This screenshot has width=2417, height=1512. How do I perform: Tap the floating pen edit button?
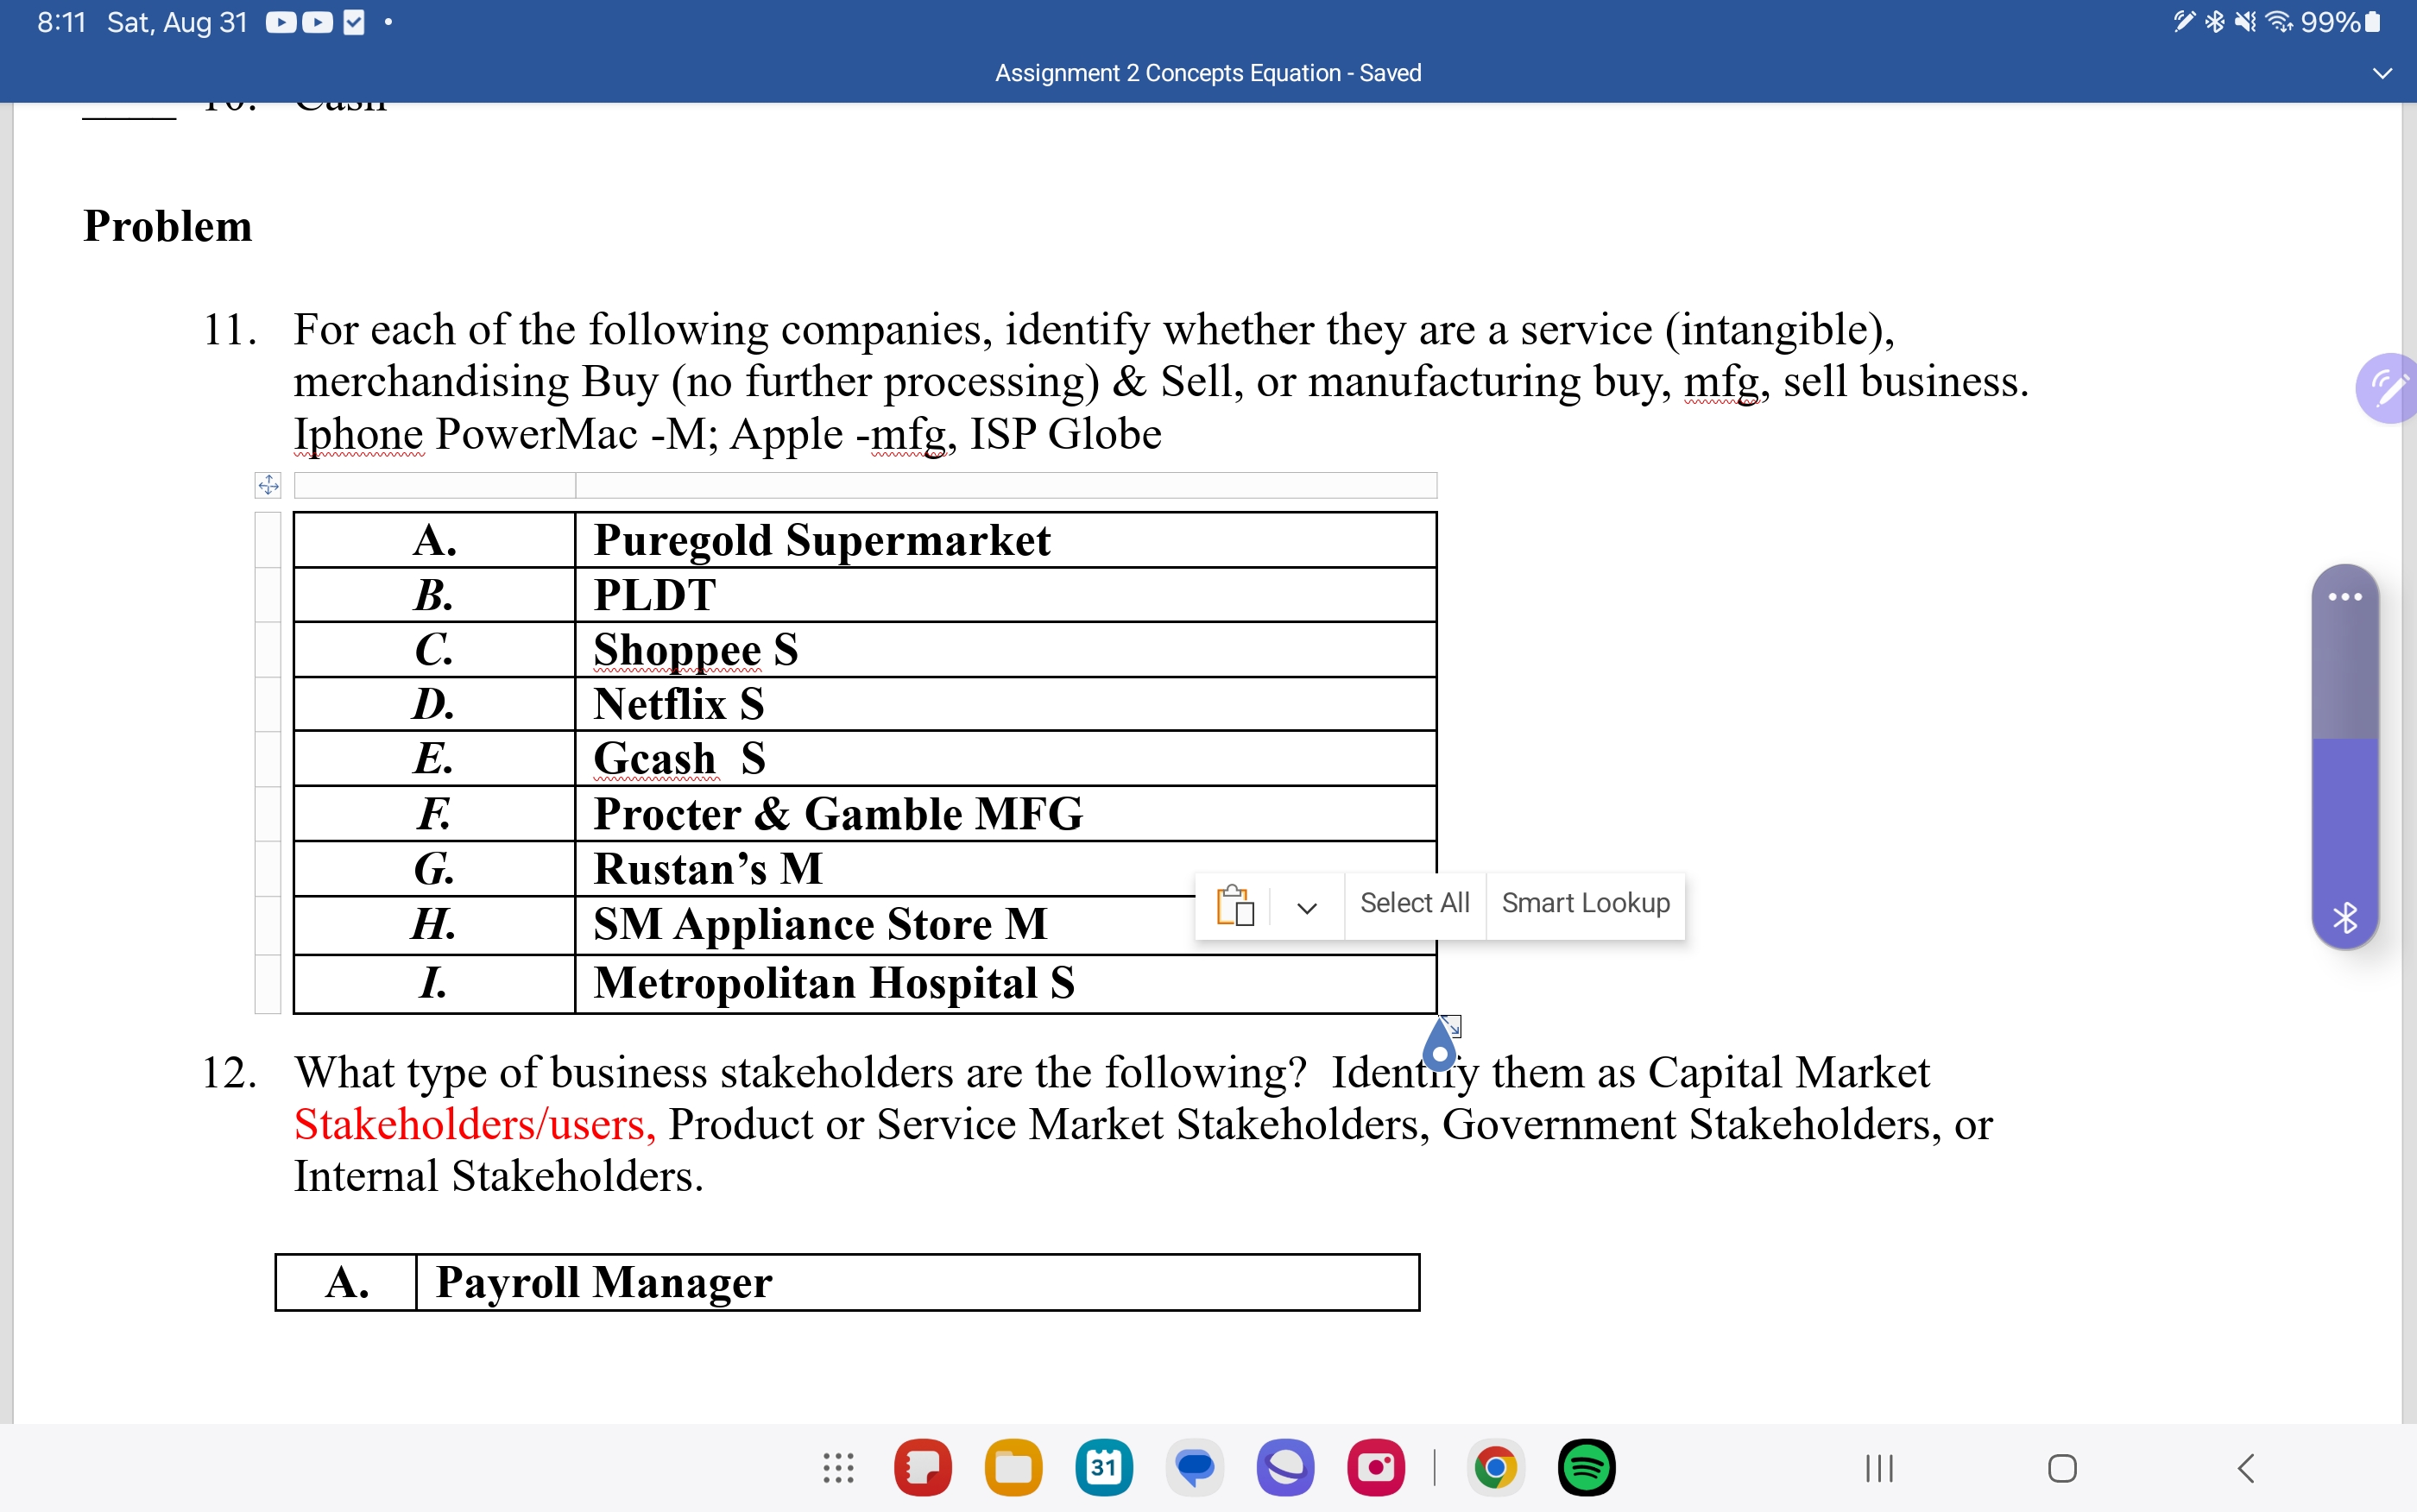2388,388
